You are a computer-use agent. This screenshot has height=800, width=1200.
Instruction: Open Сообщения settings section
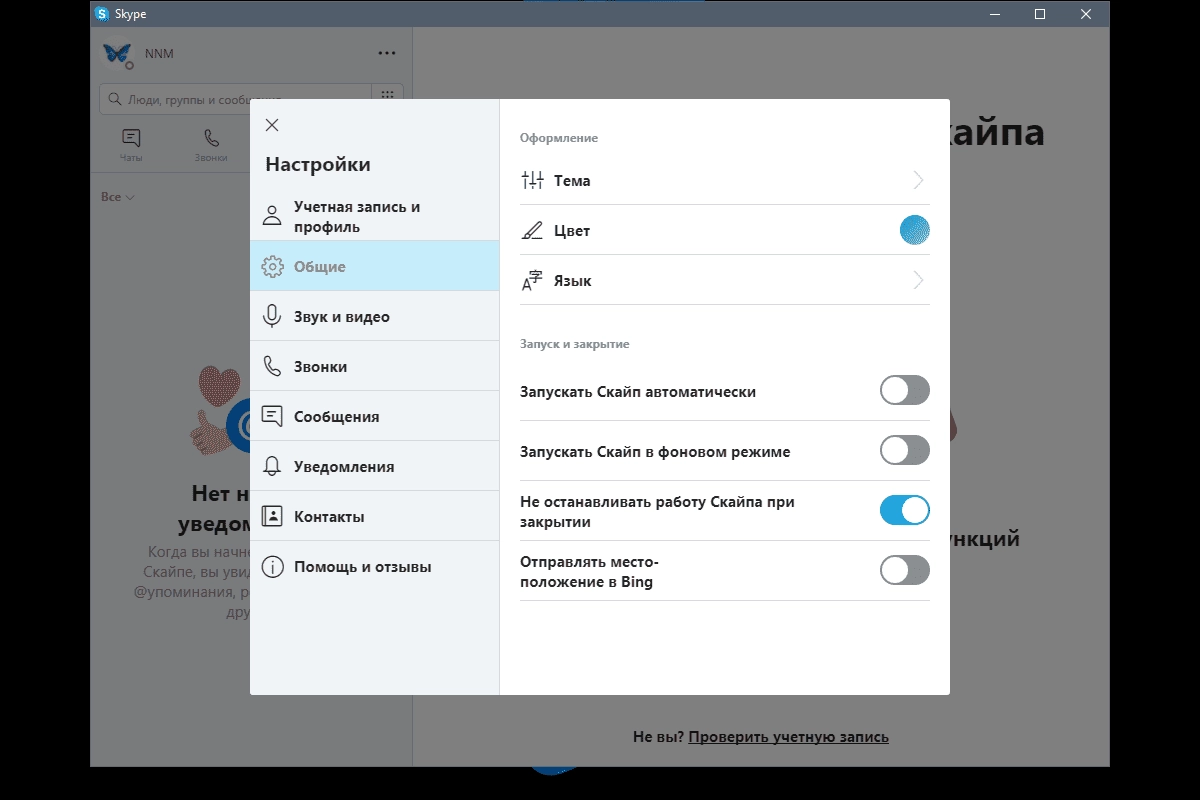374,416
